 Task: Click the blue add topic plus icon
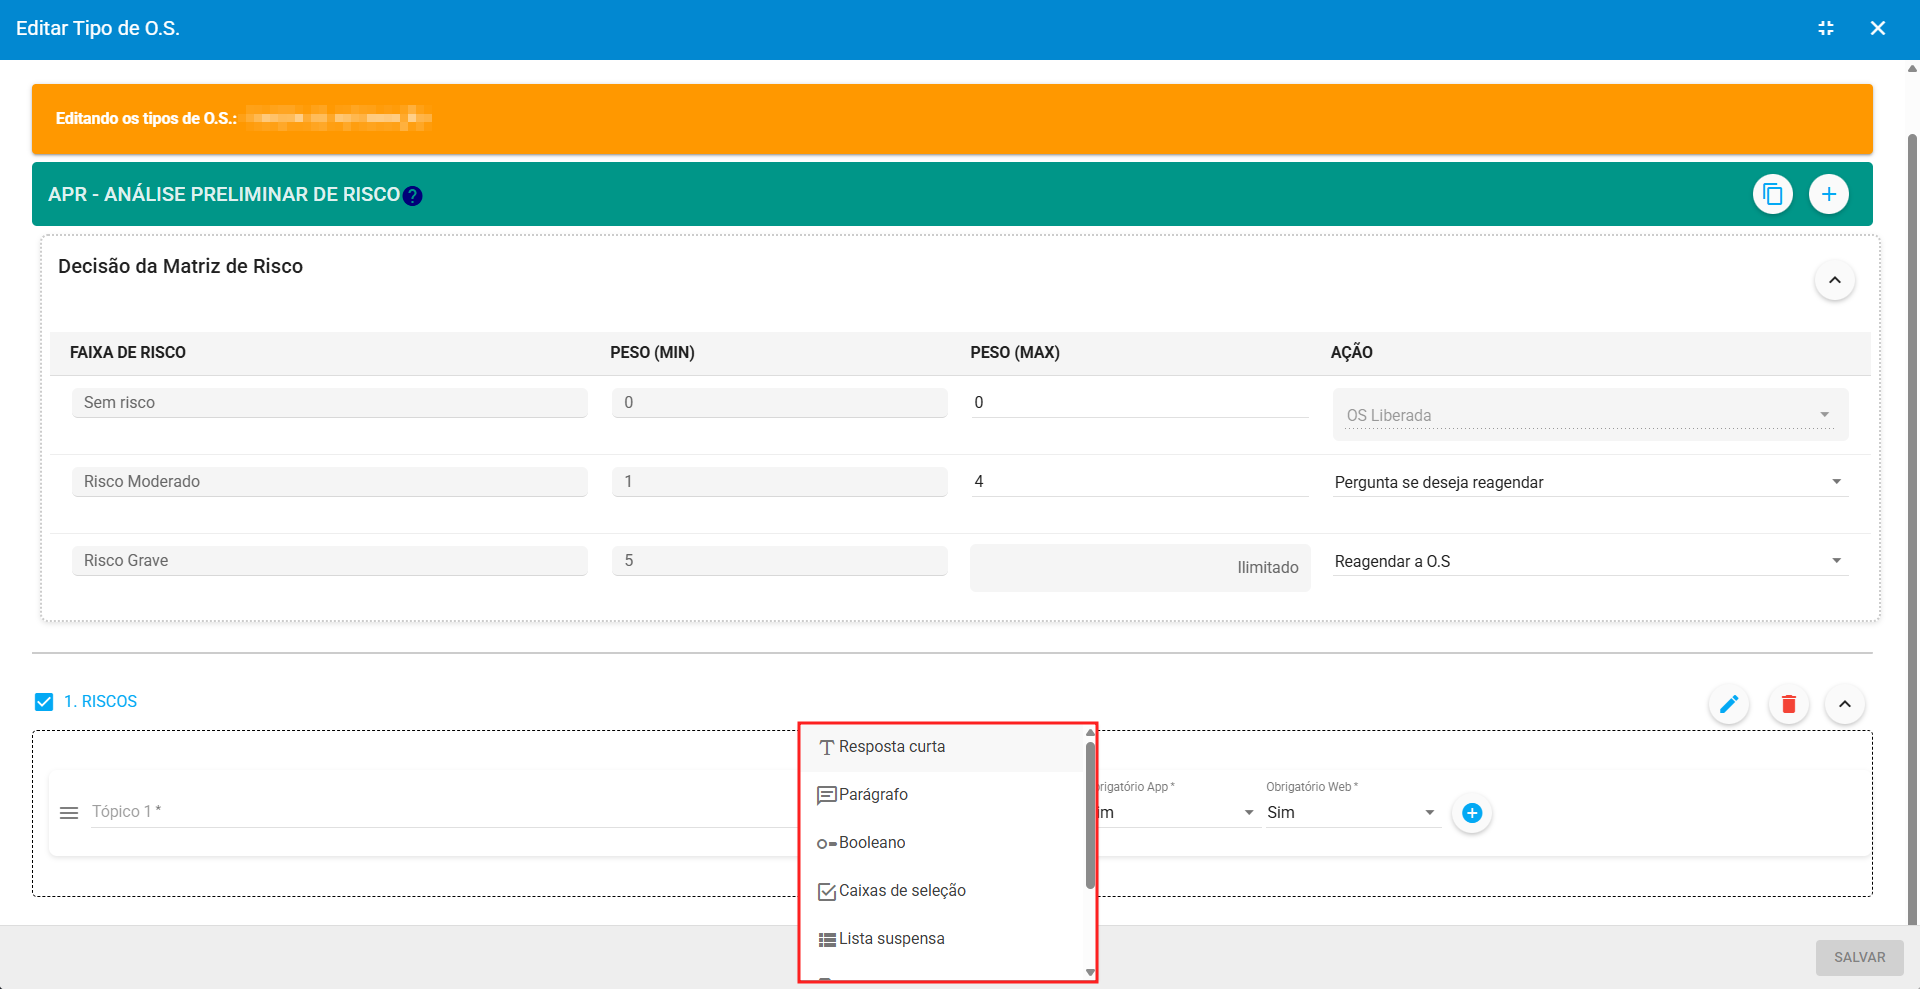(x=1471, y=813)
